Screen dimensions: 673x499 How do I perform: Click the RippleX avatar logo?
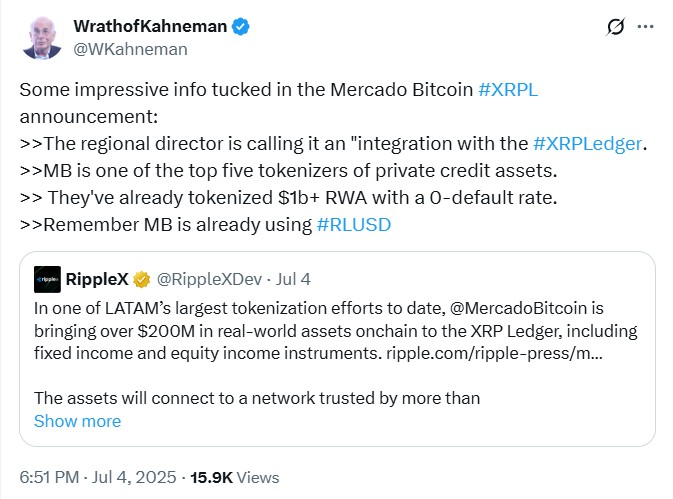[47, 279]
